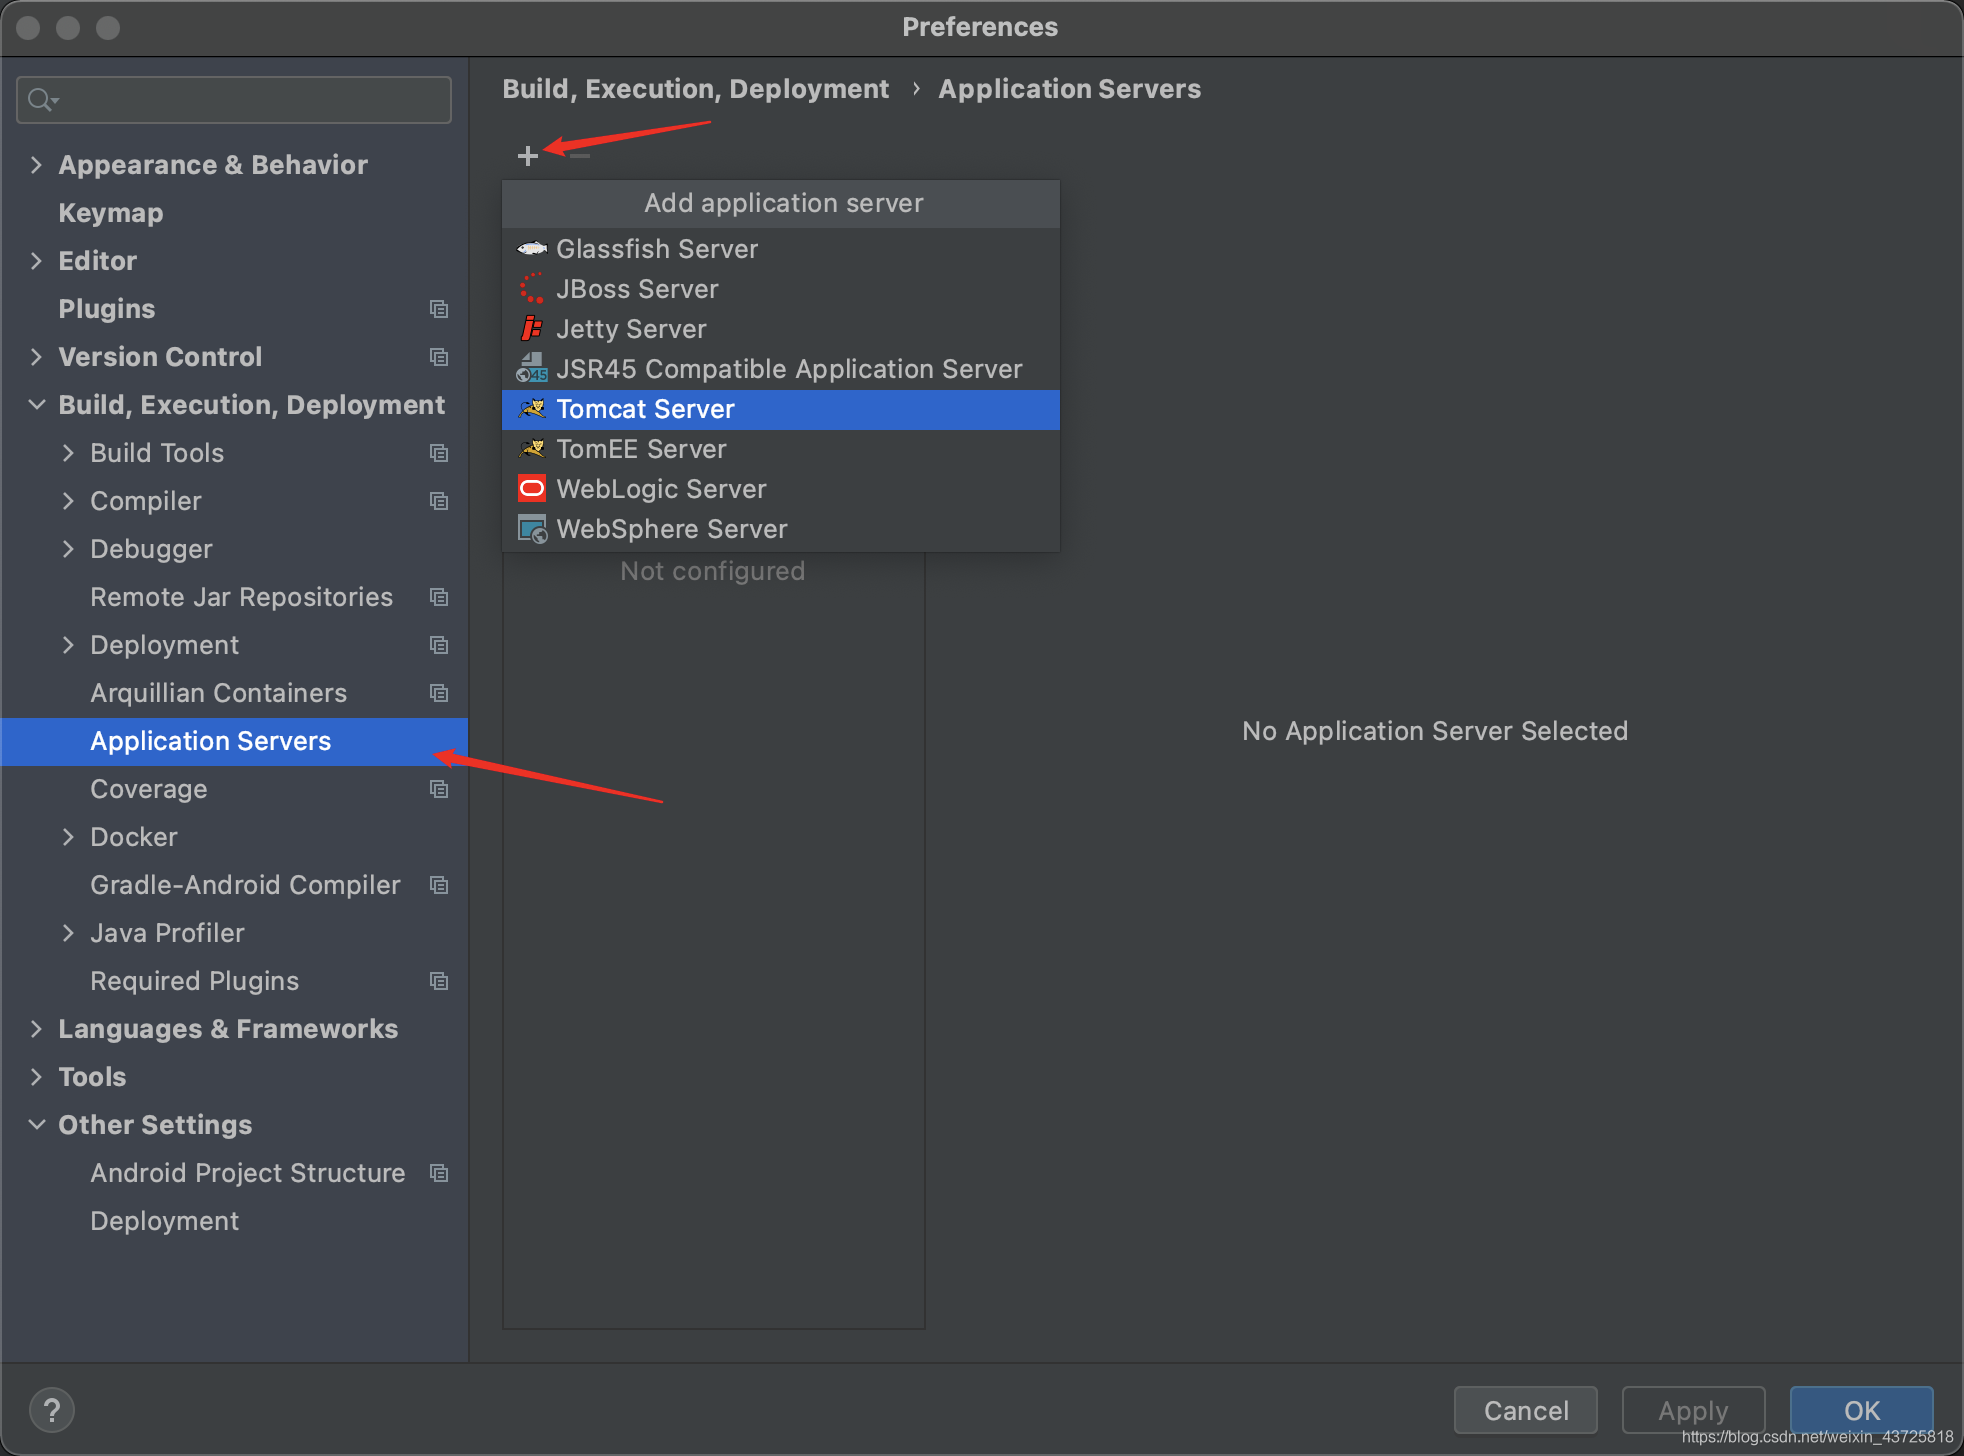This screenshot has height=1456, width=1964.
Task: Click the plus icon to add server
Action: pyautogui.click(x=528, y=155)
